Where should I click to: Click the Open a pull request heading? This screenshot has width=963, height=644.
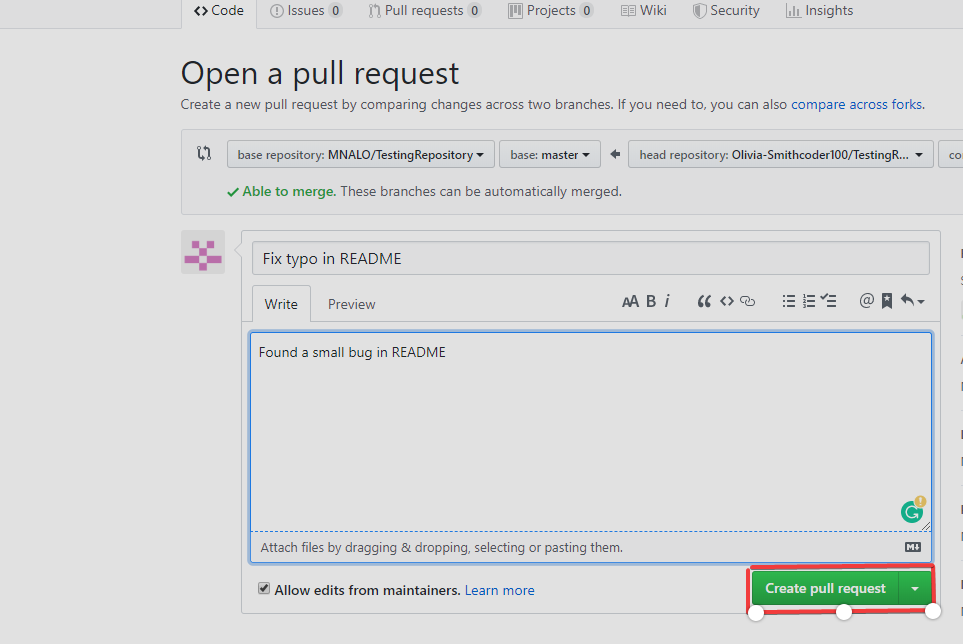(319, 73)
